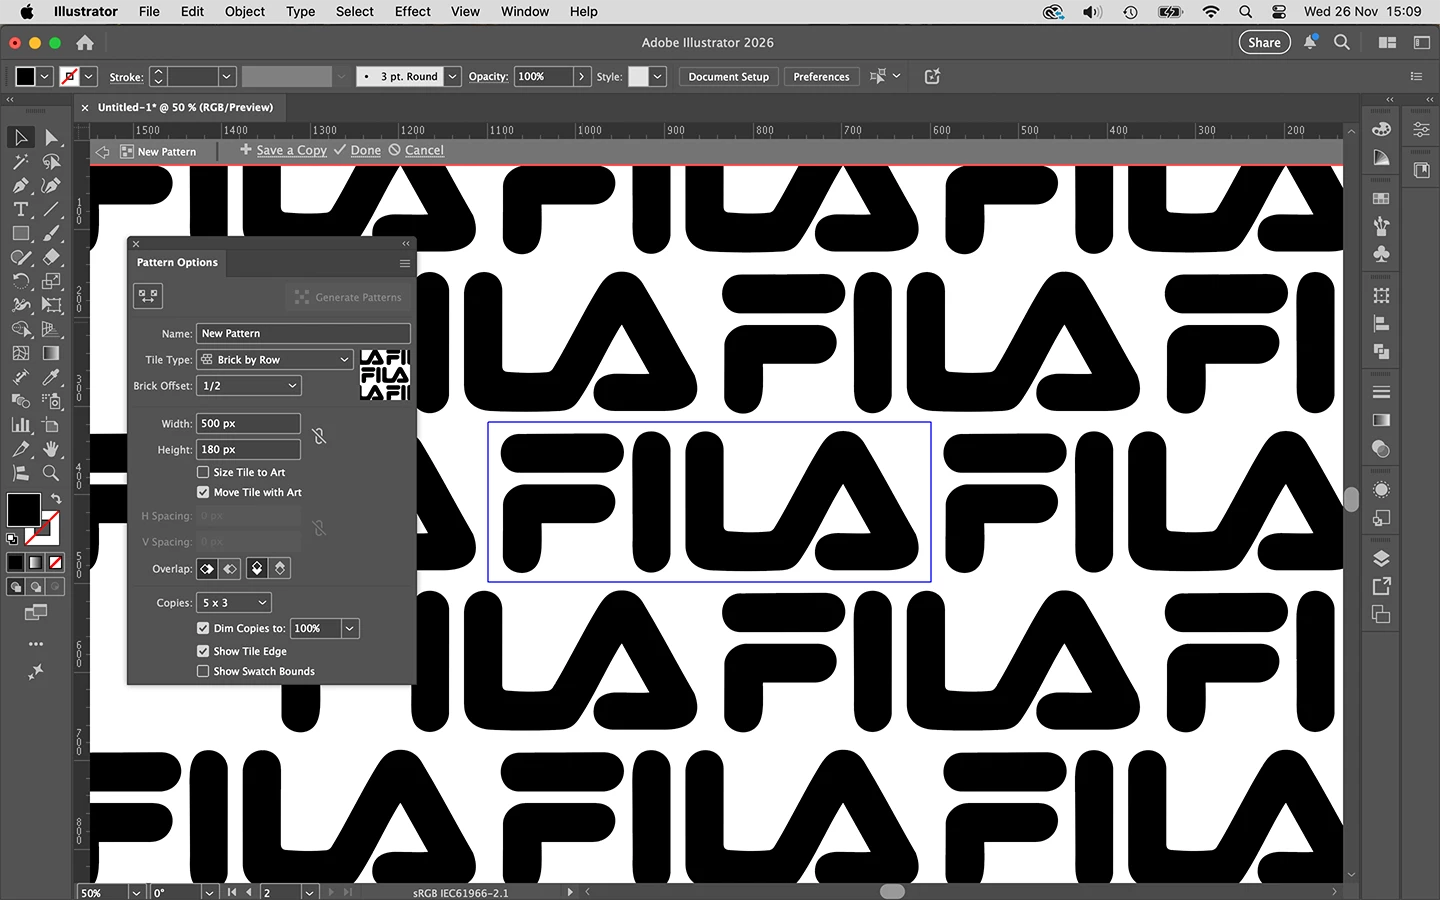Open the Style dropdown arrow
This screenshot has width=1440, height=900.
click(658, 76)
